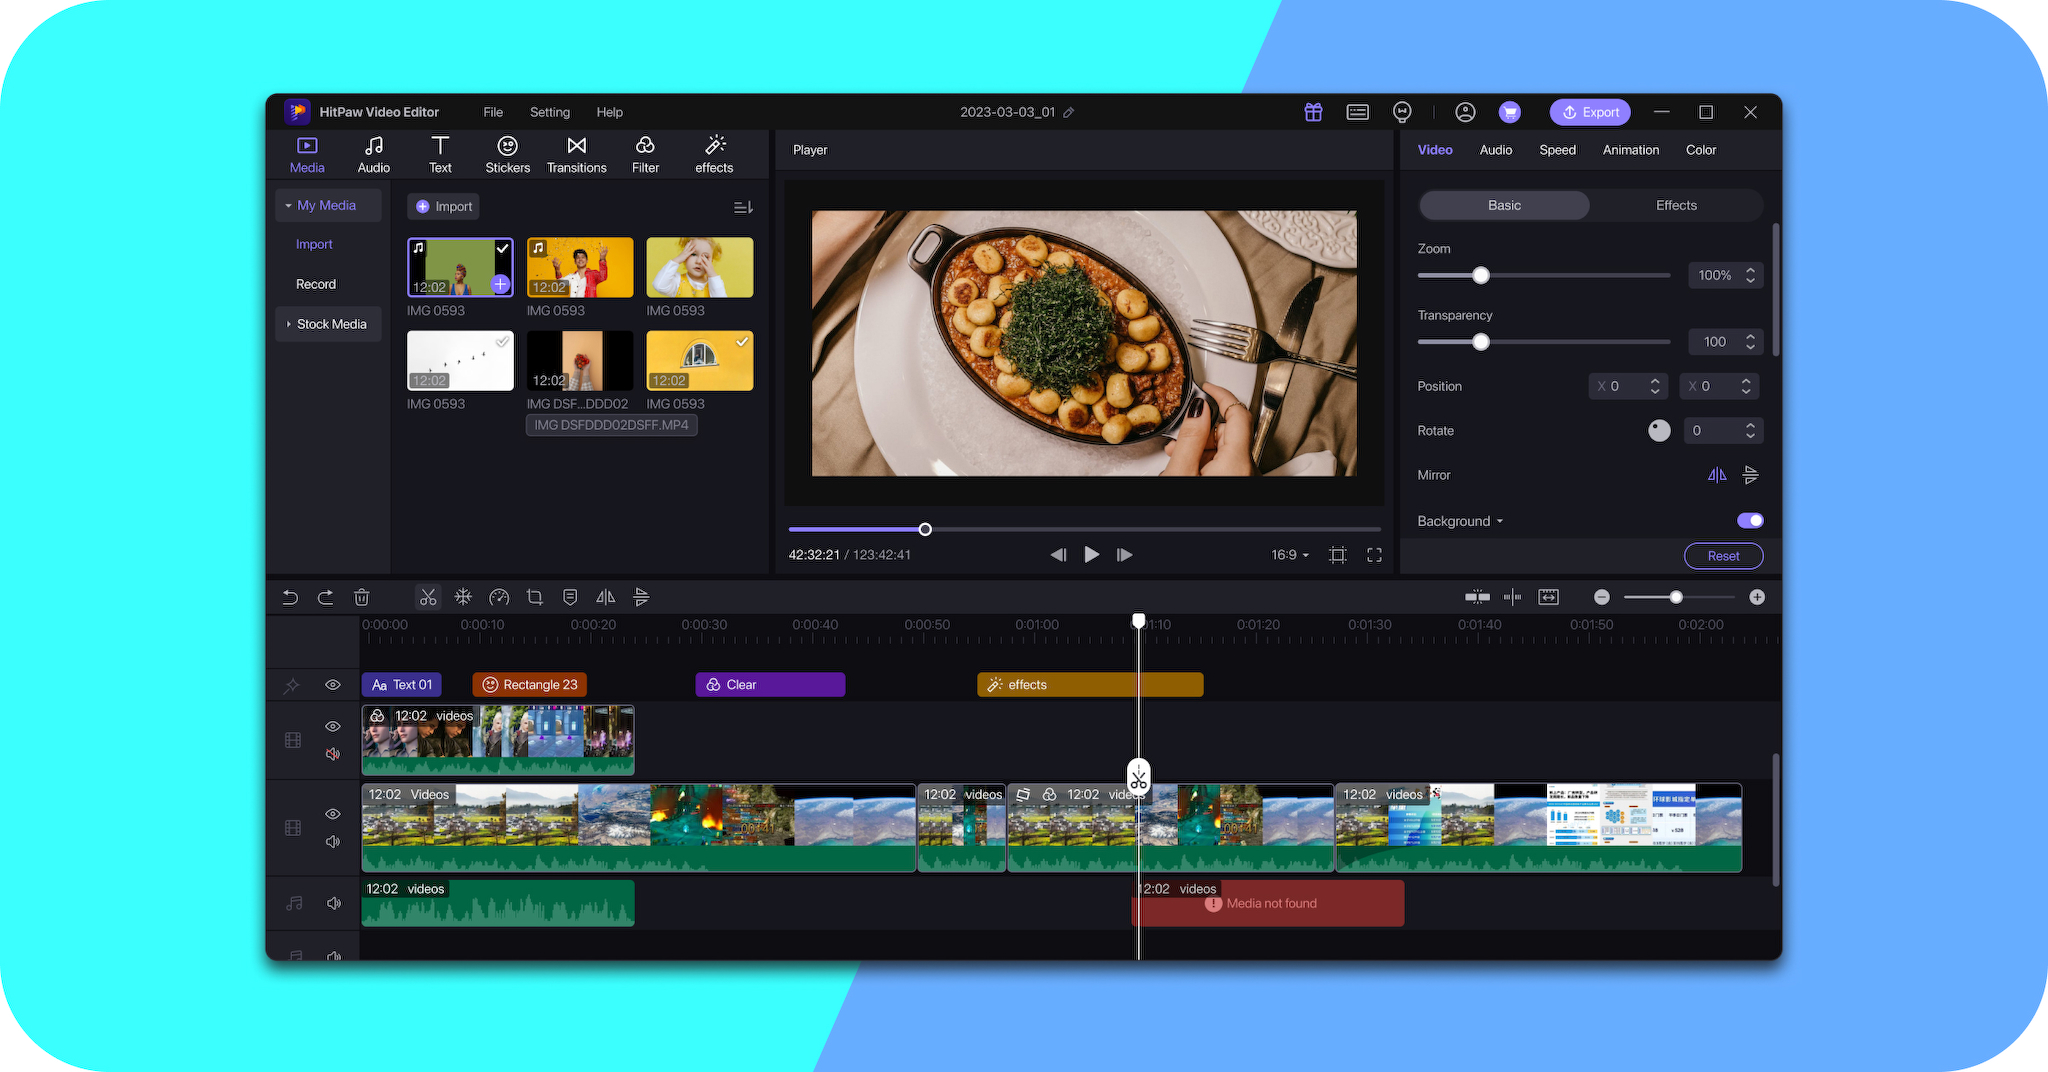This screenshot has height=1072, width=2048.
Task: Click the scissors icon on the playhead
Action: [1139, 777]
